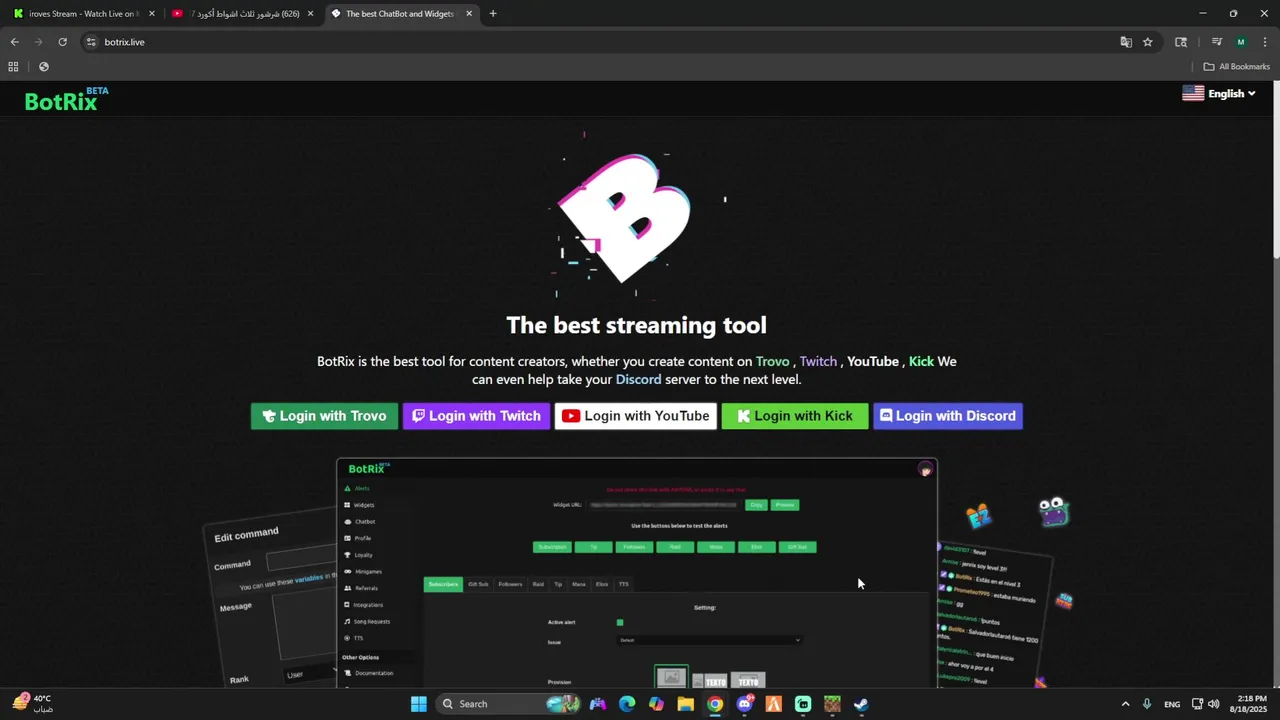Open the apps grid in bookmarks bar
The height and width of the screenshot is (720, 1280).
click(x=13, y=67)
